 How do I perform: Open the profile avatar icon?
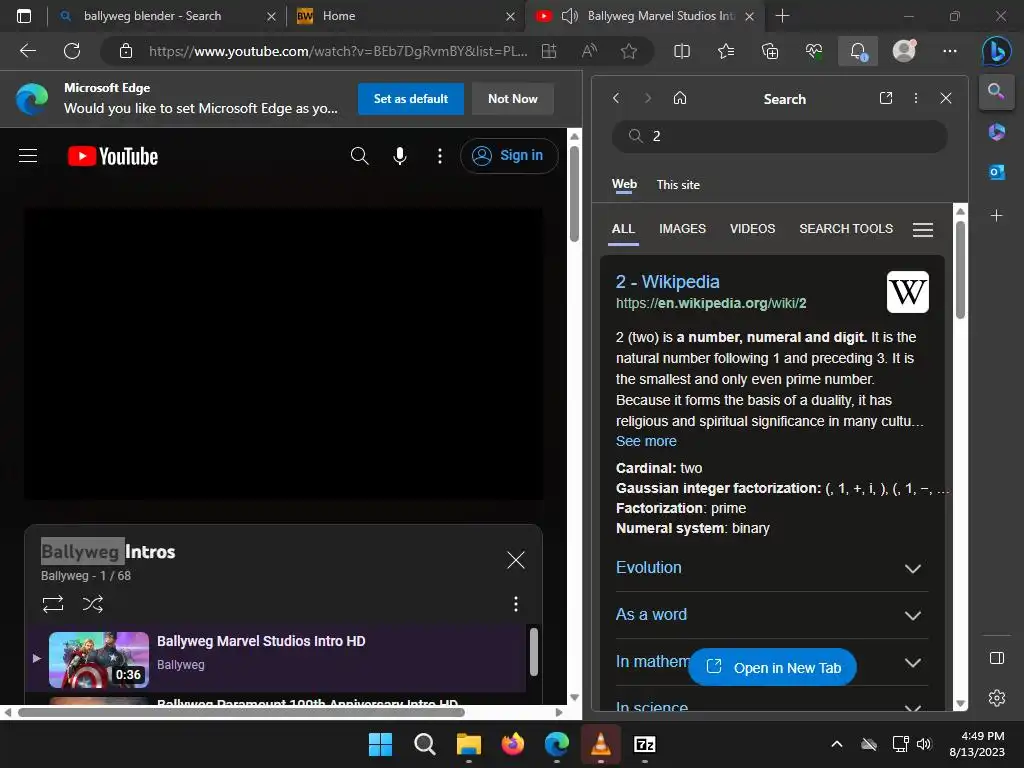click(x=904, y=51)
